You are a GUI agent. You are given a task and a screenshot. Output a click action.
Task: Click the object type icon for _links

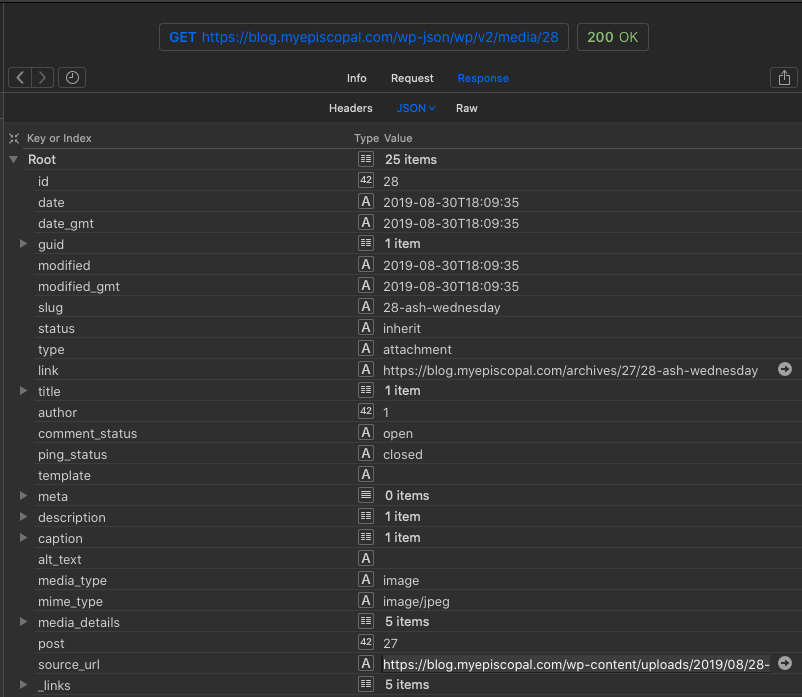[366, 684]
